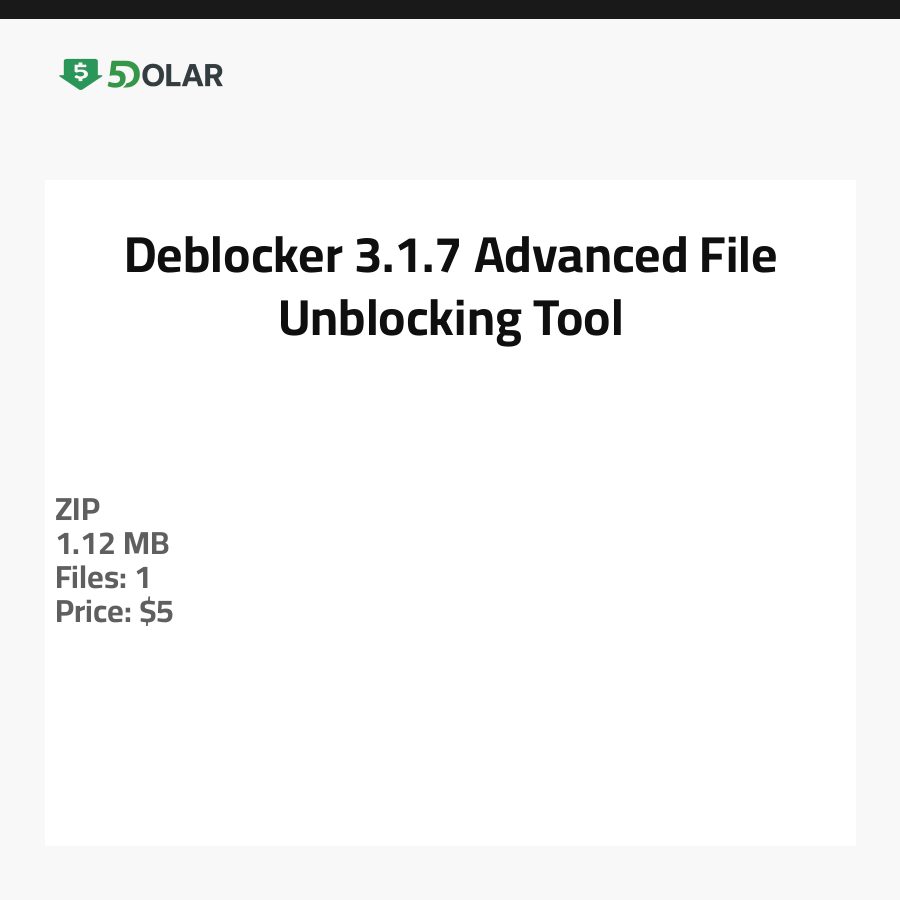This screenshot has height=900, width=900.
Task: Open the 5DOLAR brand name link
Action: point(165,75)
